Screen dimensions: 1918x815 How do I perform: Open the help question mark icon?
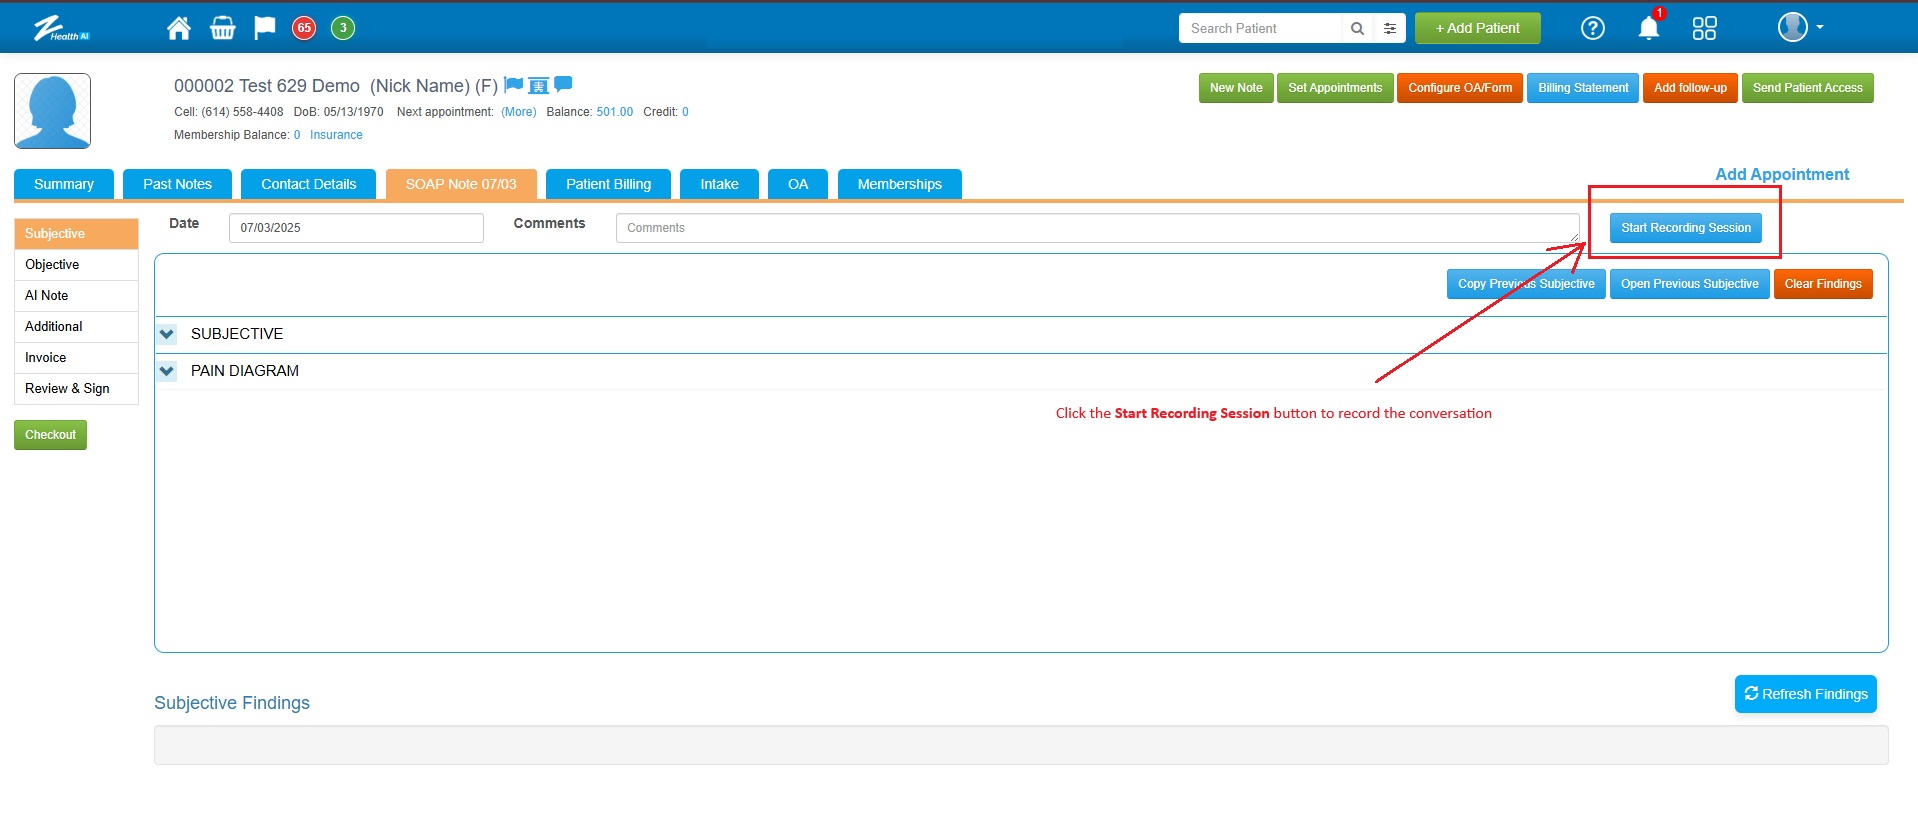pos(1592,28)
